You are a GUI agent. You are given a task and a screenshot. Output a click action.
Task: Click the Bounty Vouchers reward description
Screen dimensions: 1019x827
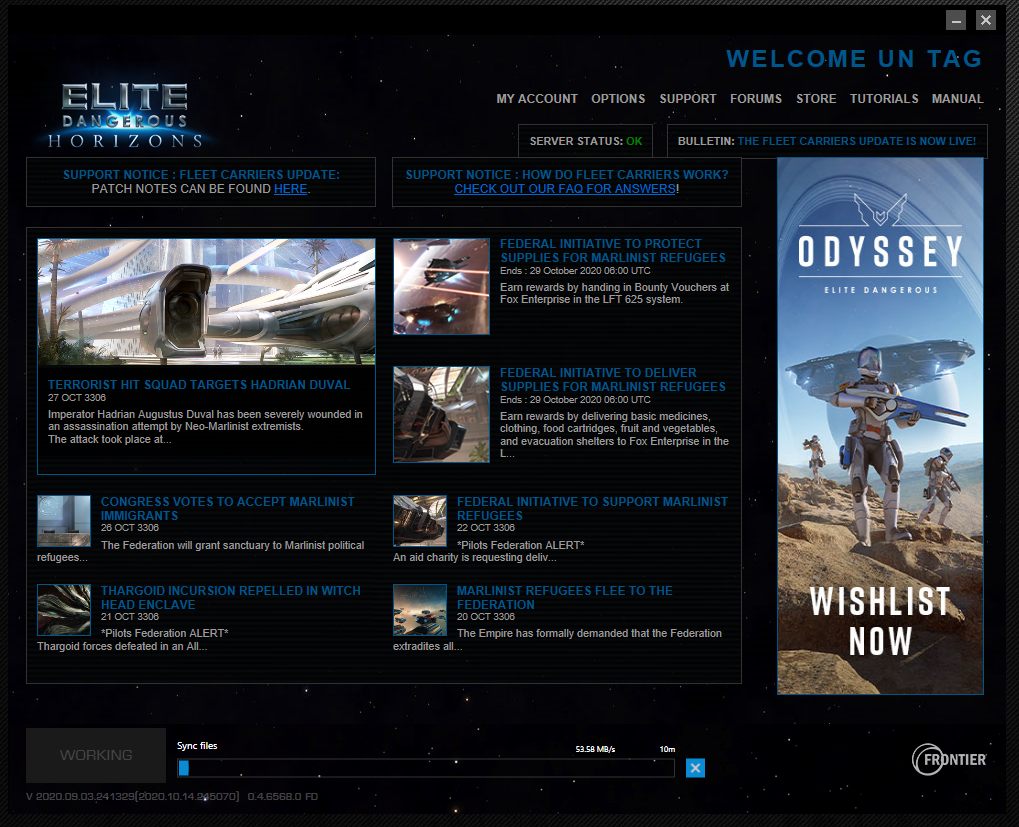click(614, 293)
